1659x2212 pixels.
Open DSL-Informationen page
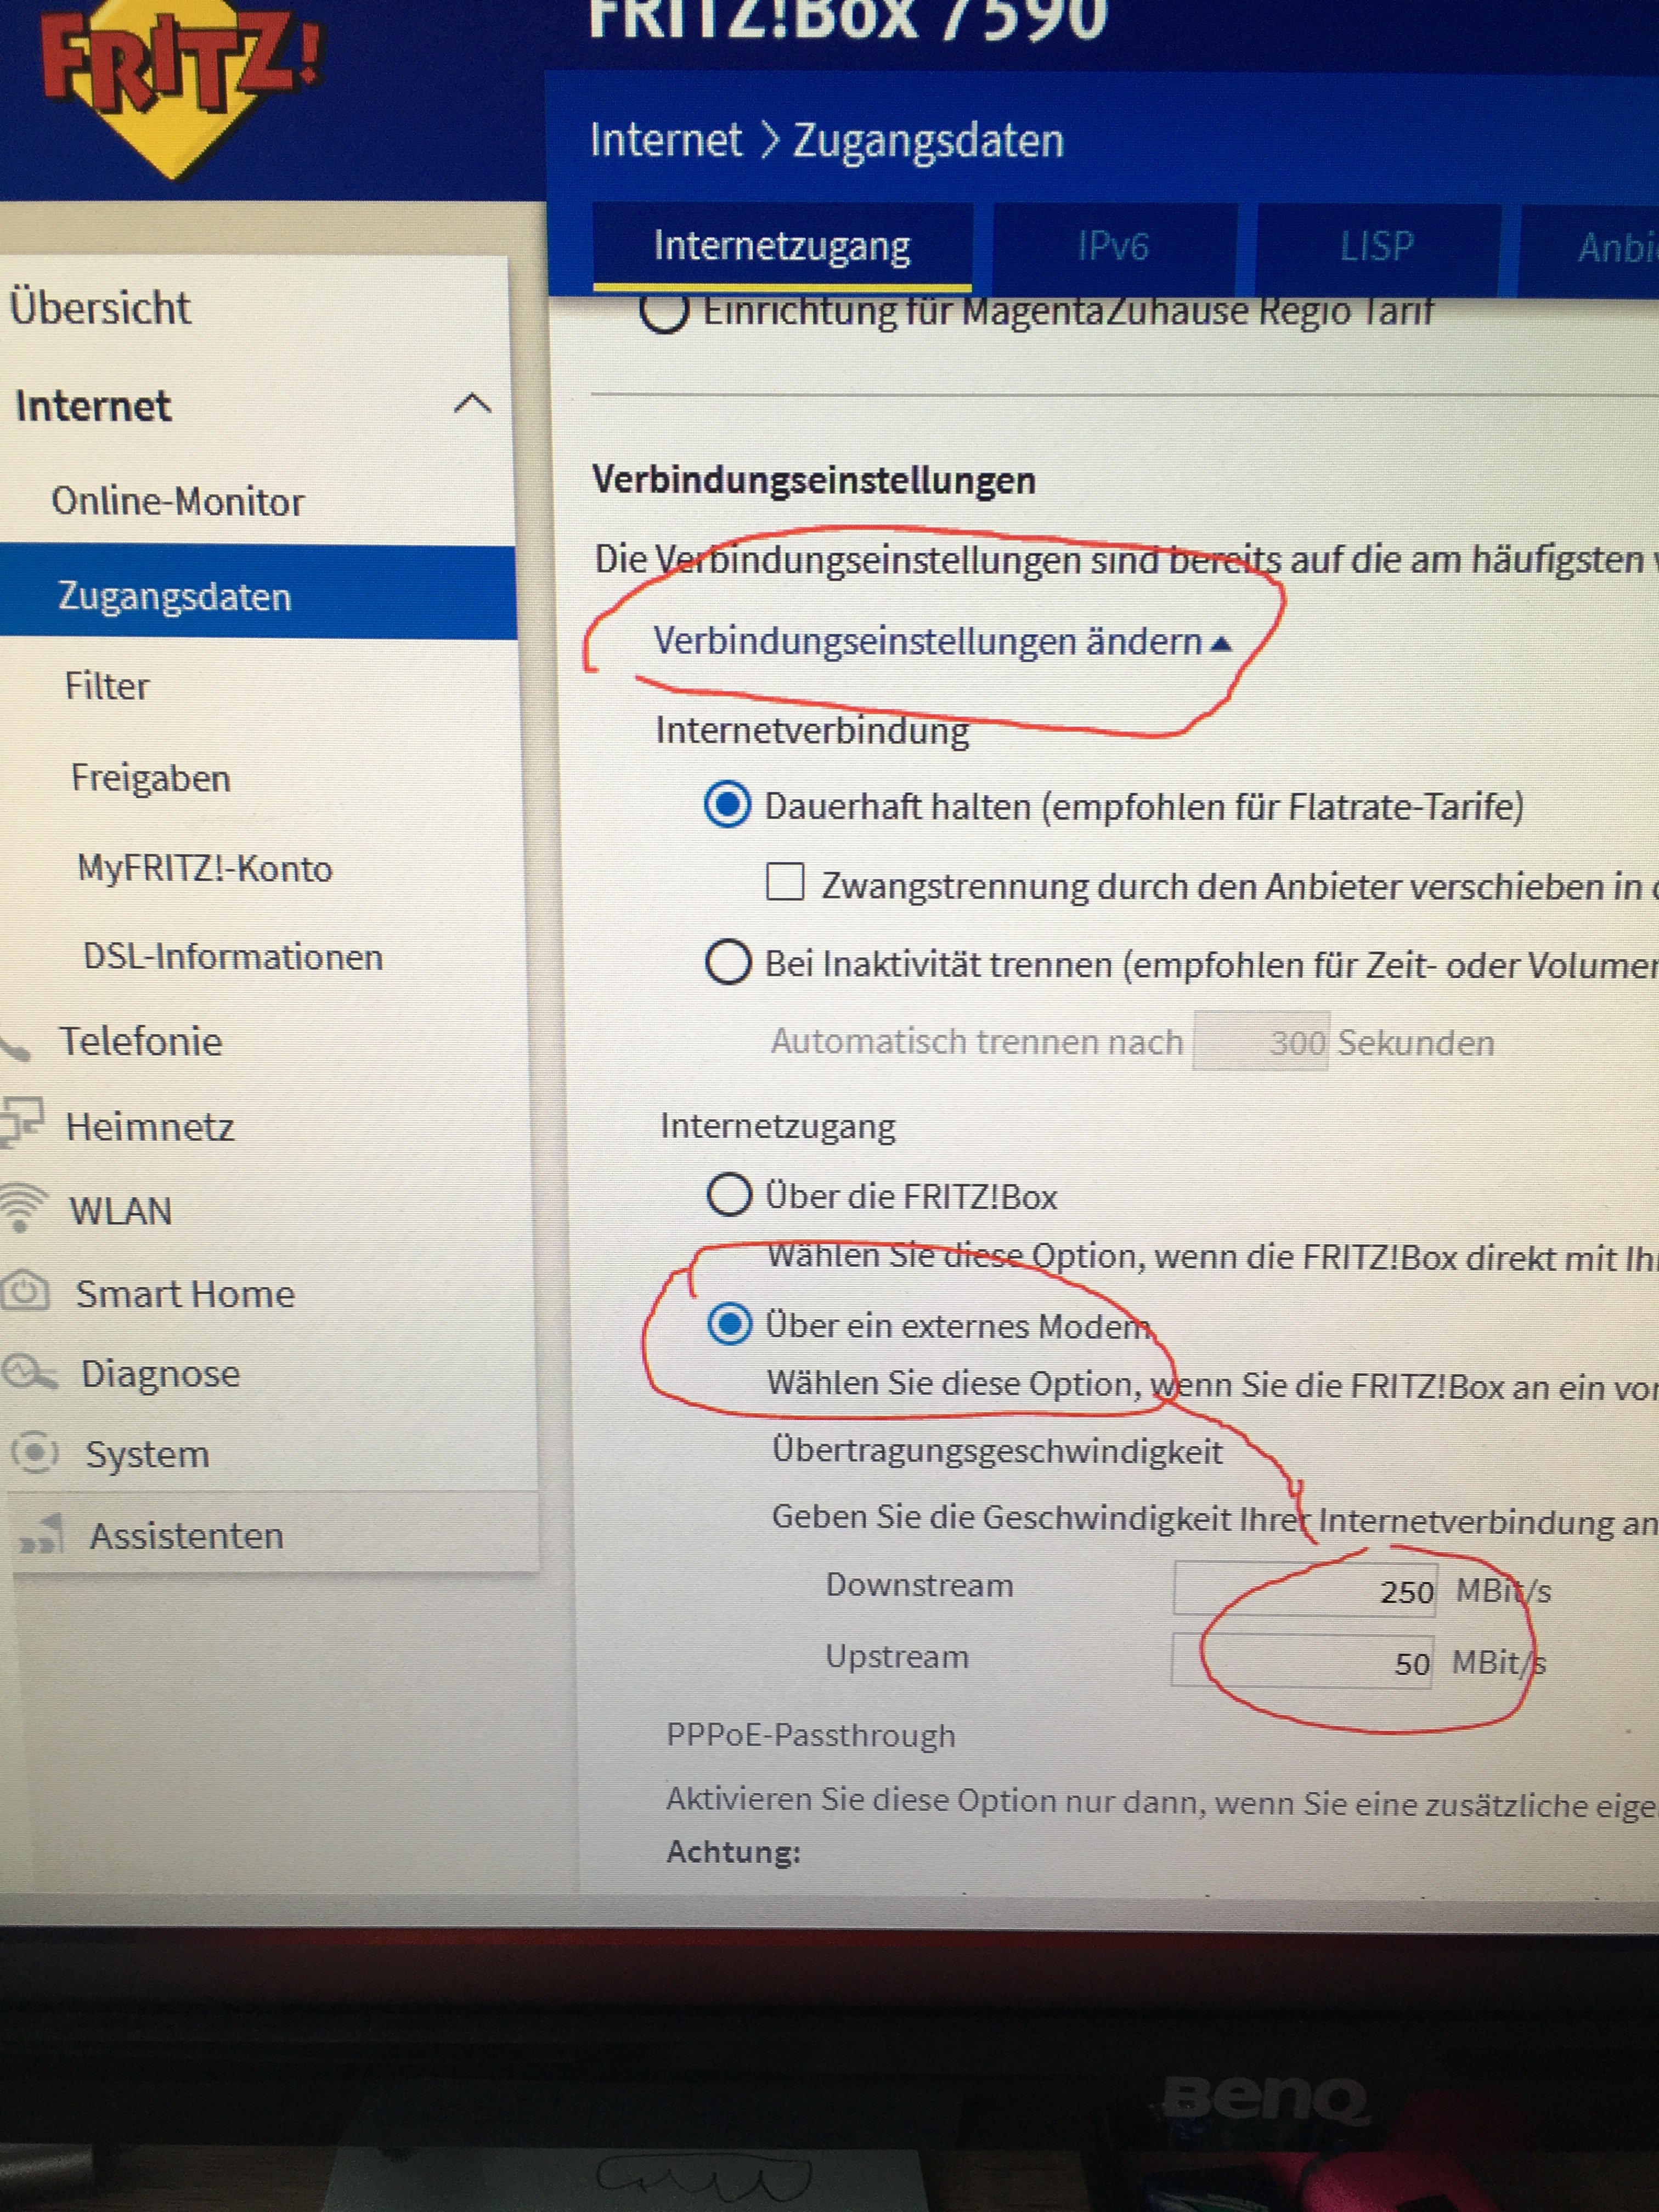(x=233, y=957)
